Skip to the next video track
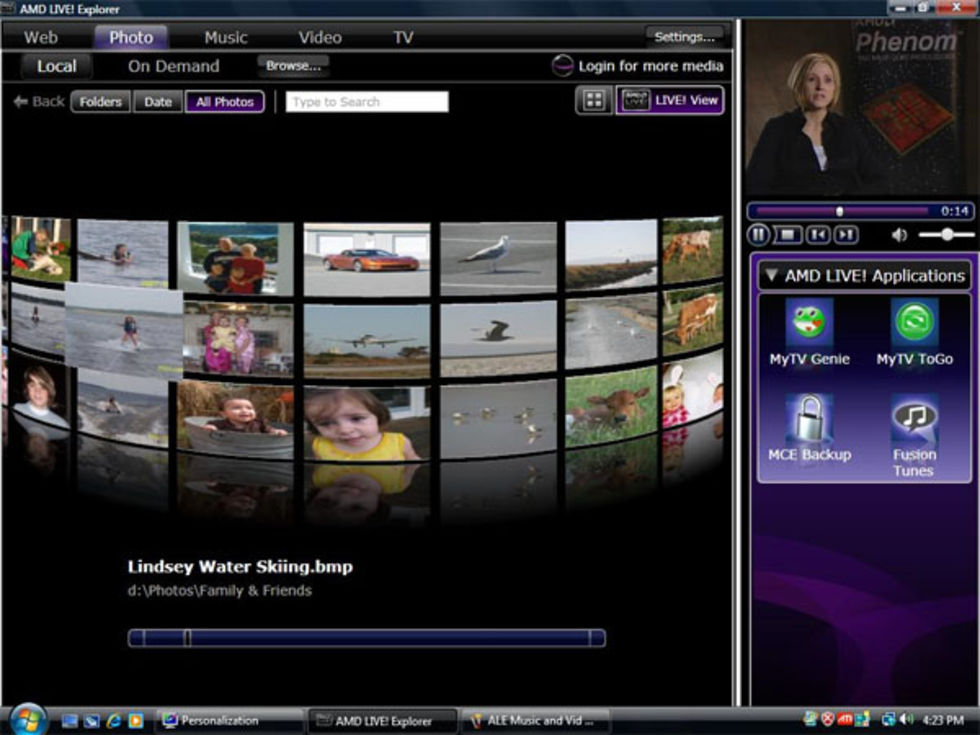 846,235
